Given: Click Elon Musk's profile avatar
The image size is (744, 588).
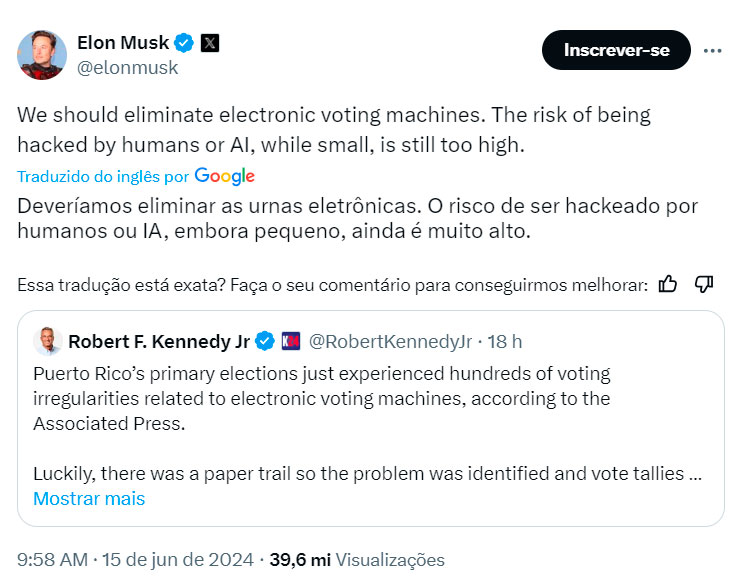Looking at the screenshot, I should tap(42, 55).
